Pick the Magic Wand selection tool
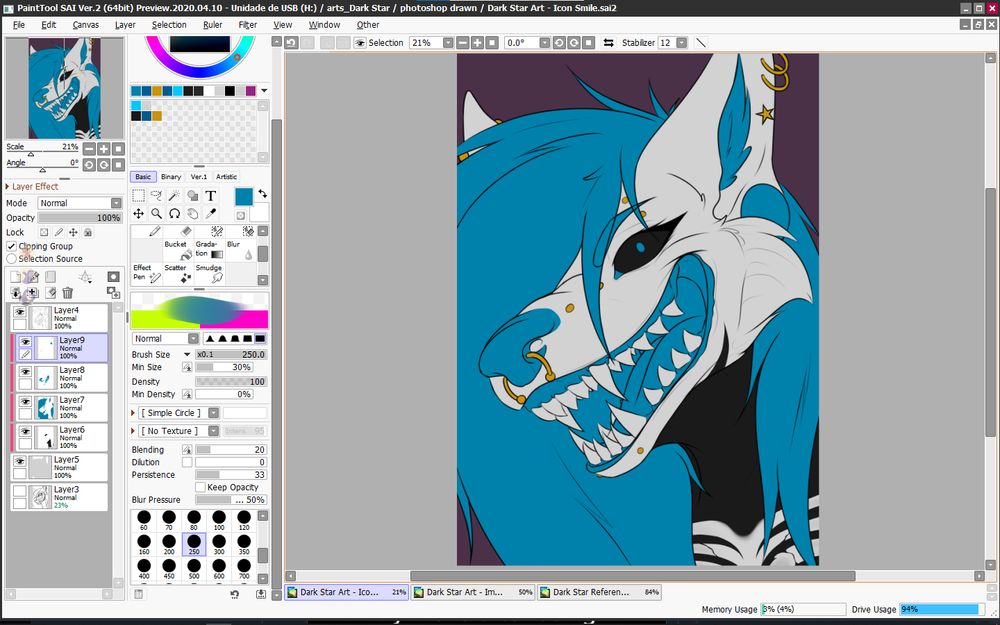 [x=175, y=196]
